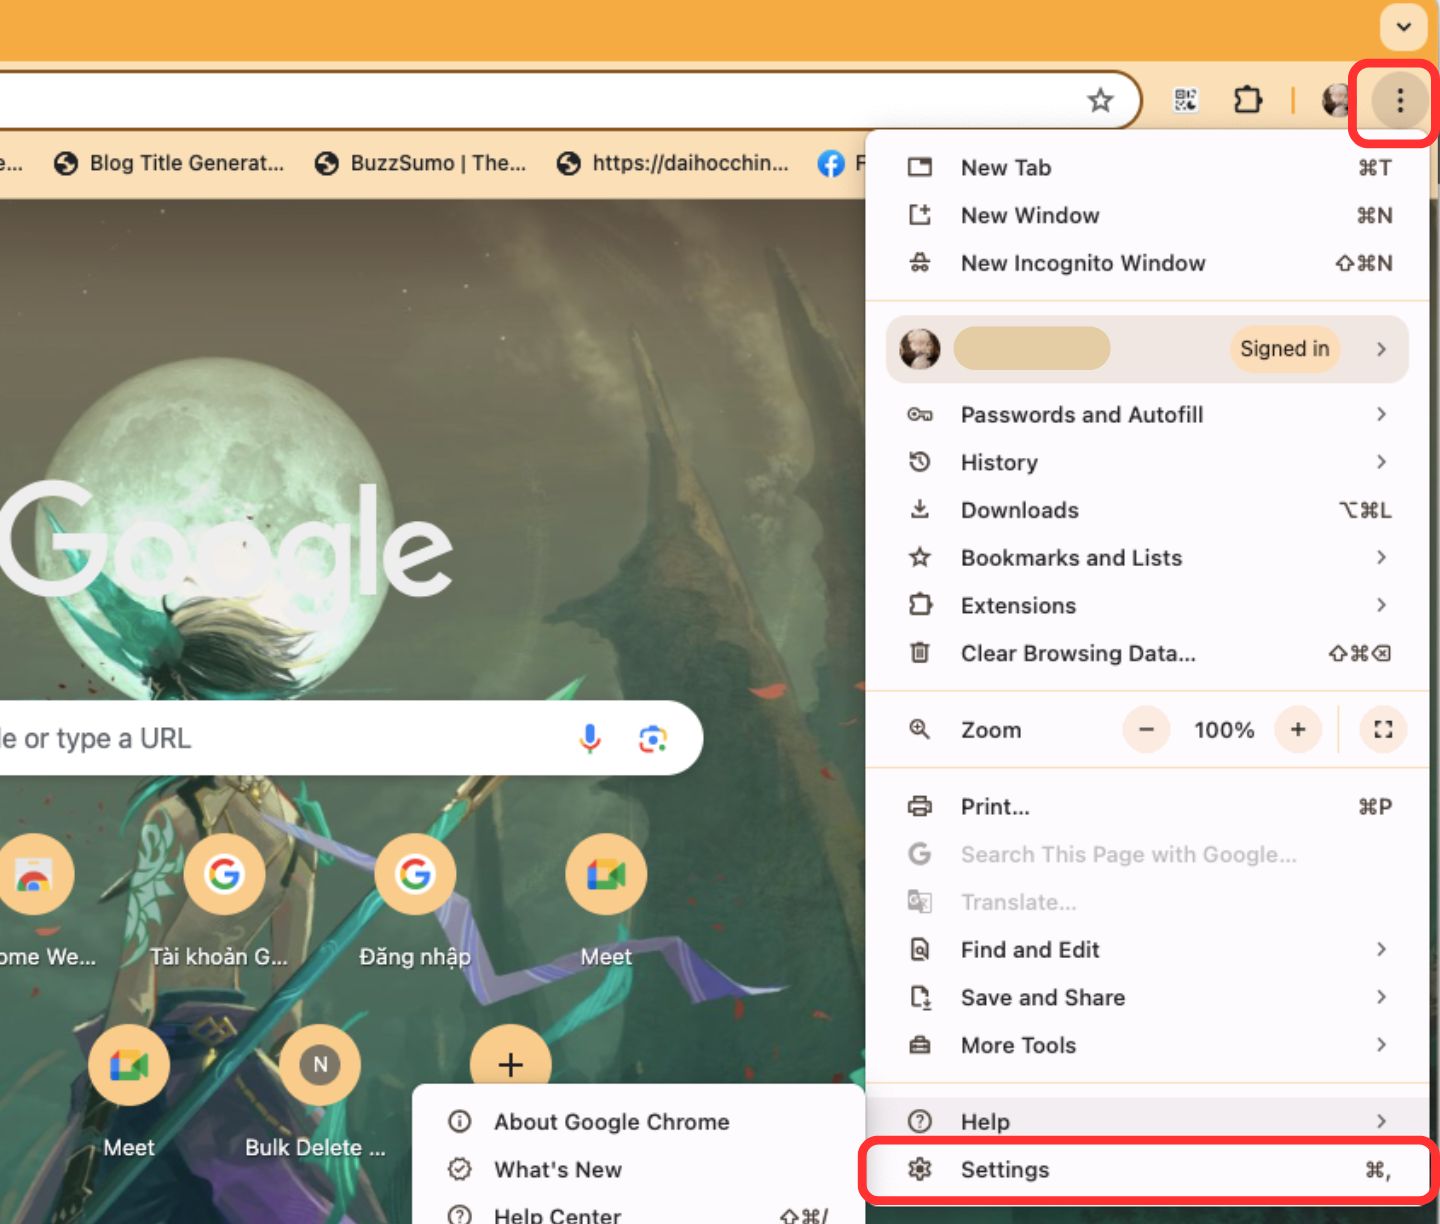Select New Tab from the menu
Screen dimensions: 1440x1224
pos(1148,167)
